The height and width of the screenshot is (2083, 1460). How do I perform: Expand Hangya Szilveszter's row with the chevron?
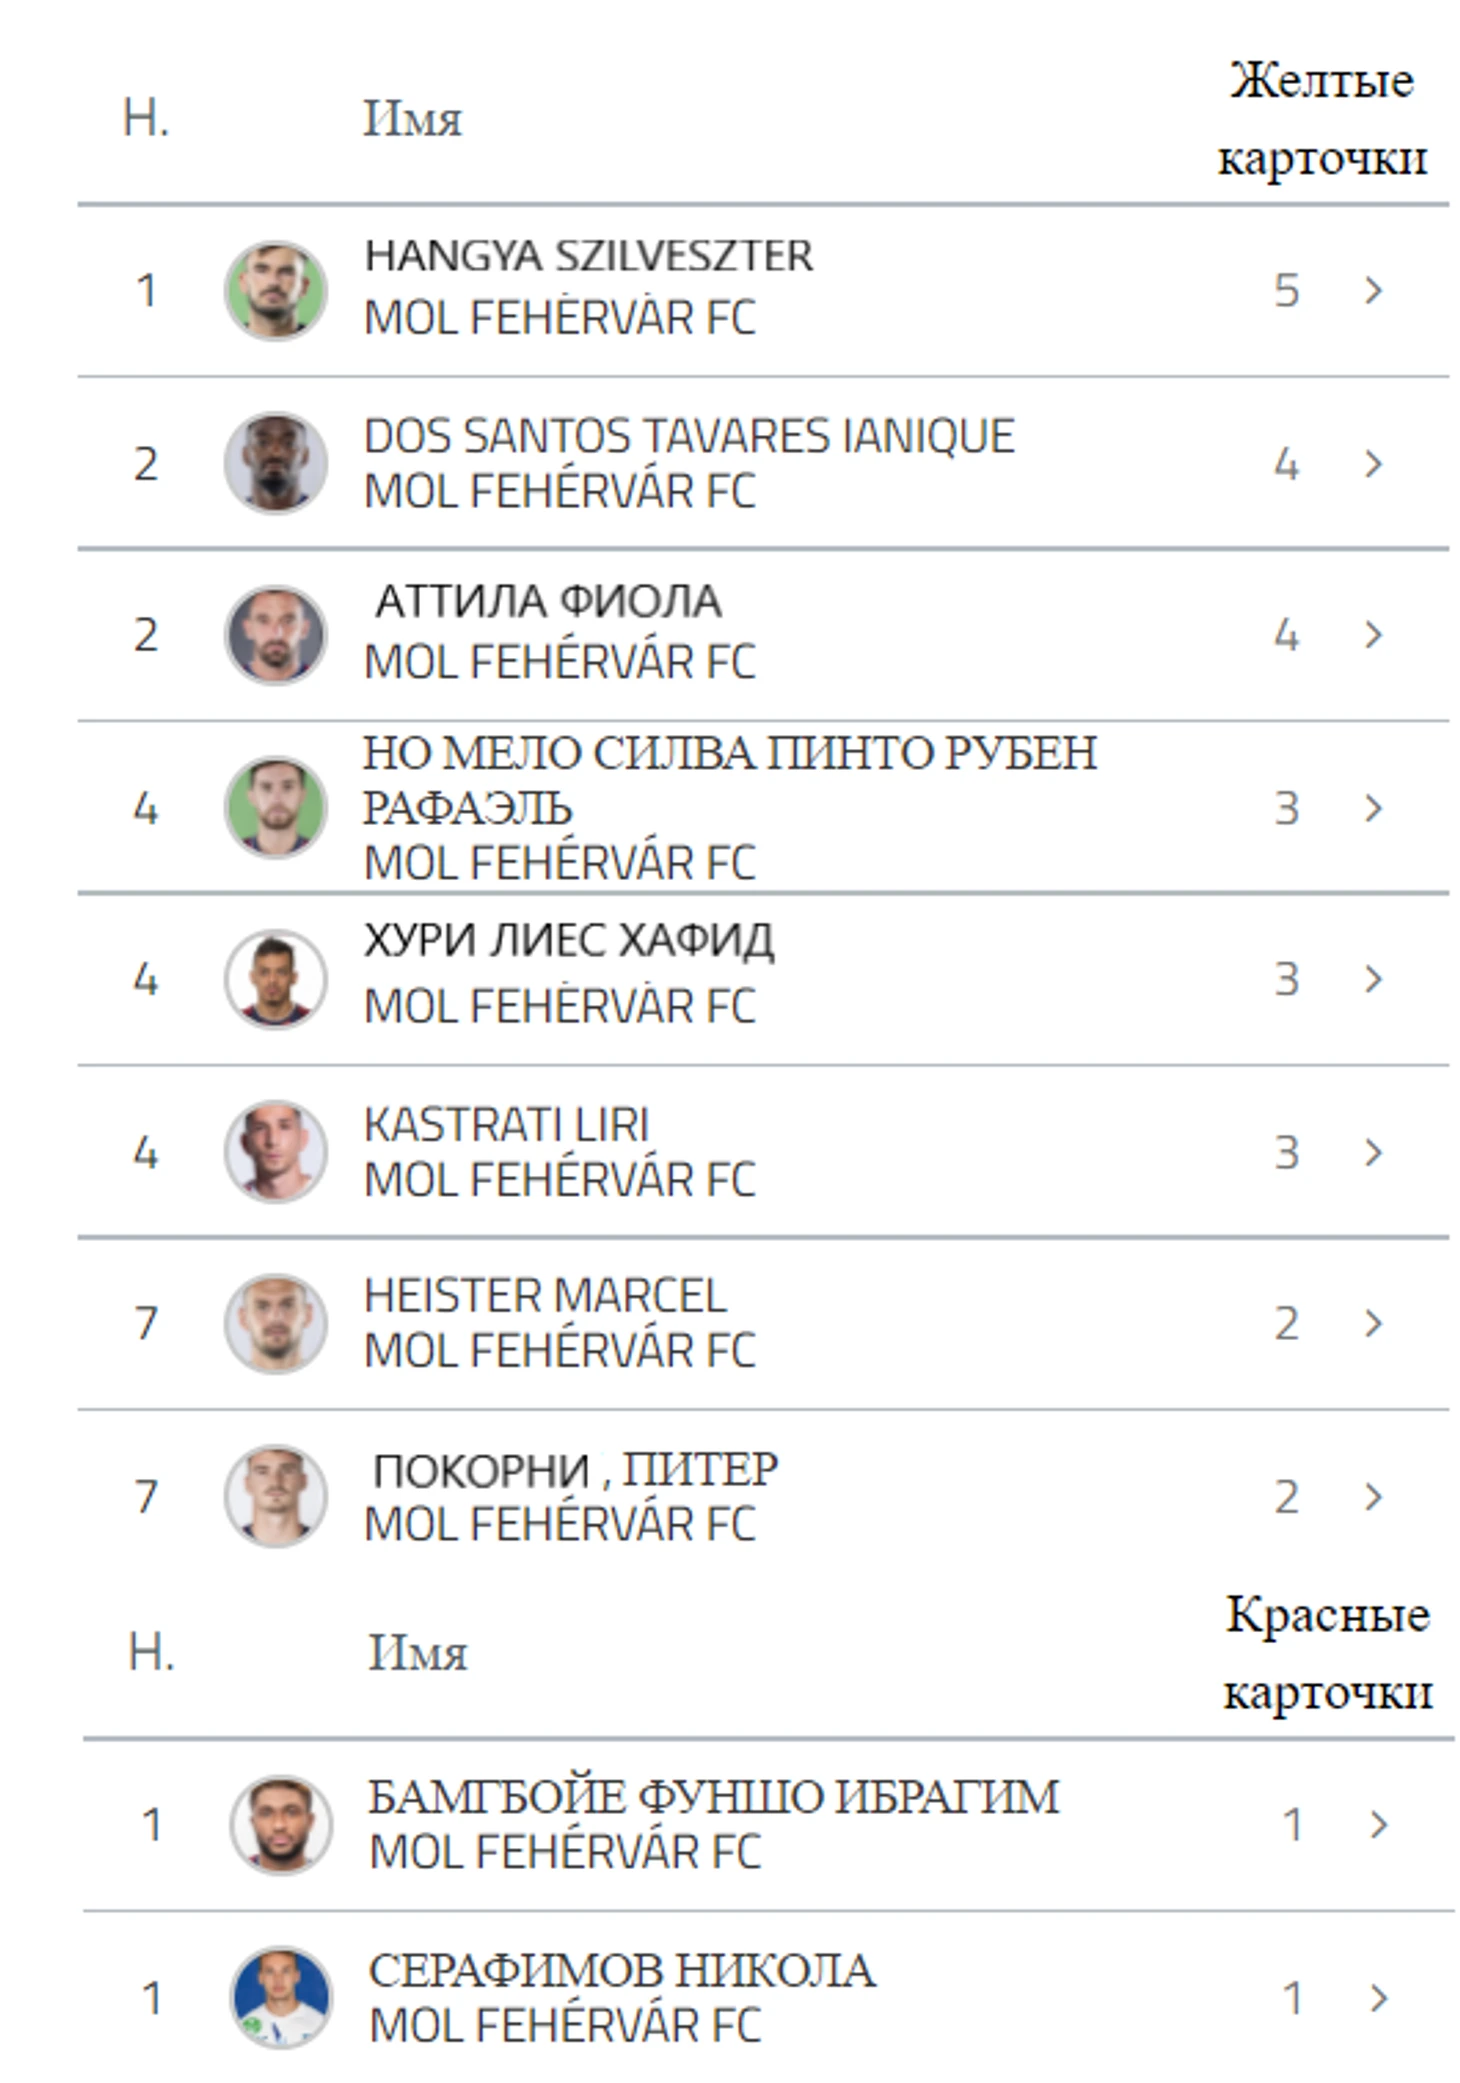1373,290
